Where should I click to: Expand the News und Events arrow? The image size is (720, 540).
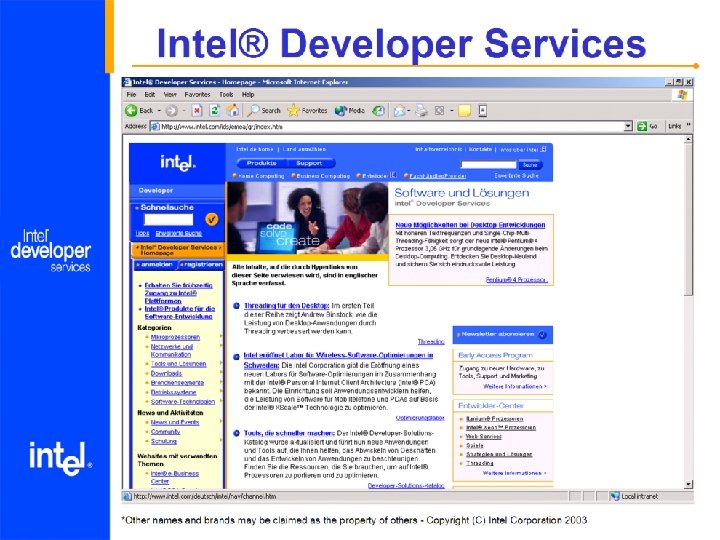(x=221, y=422)
